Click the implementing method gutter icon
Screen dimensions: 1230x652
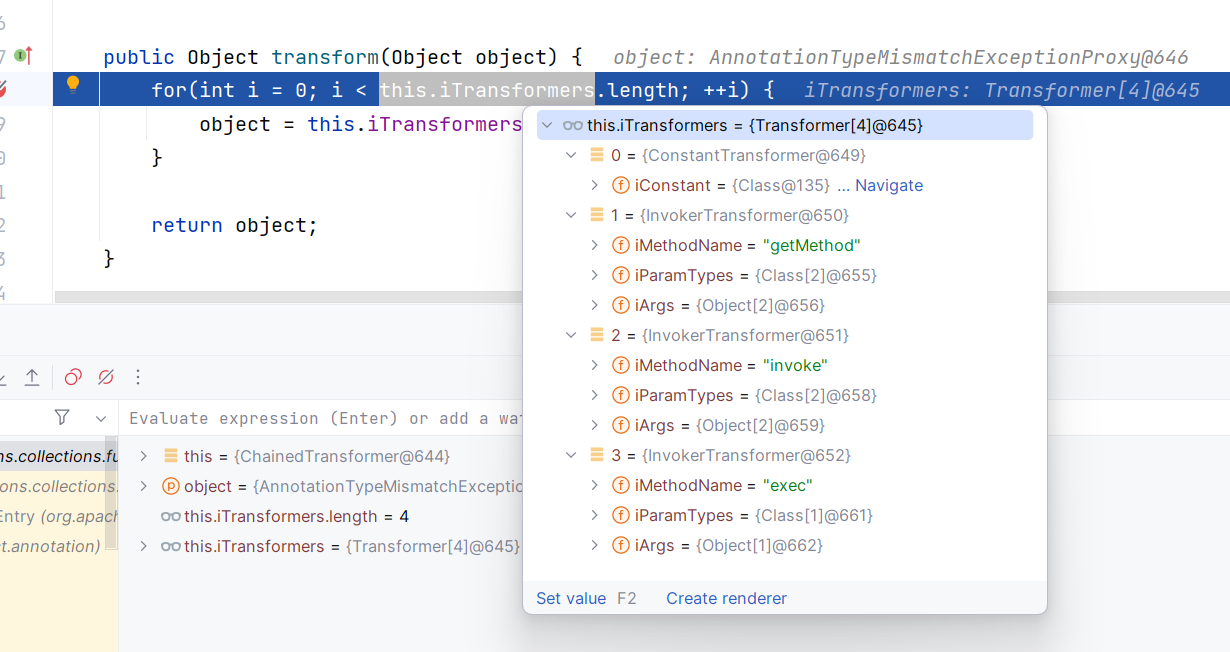(x=23, y=56)
